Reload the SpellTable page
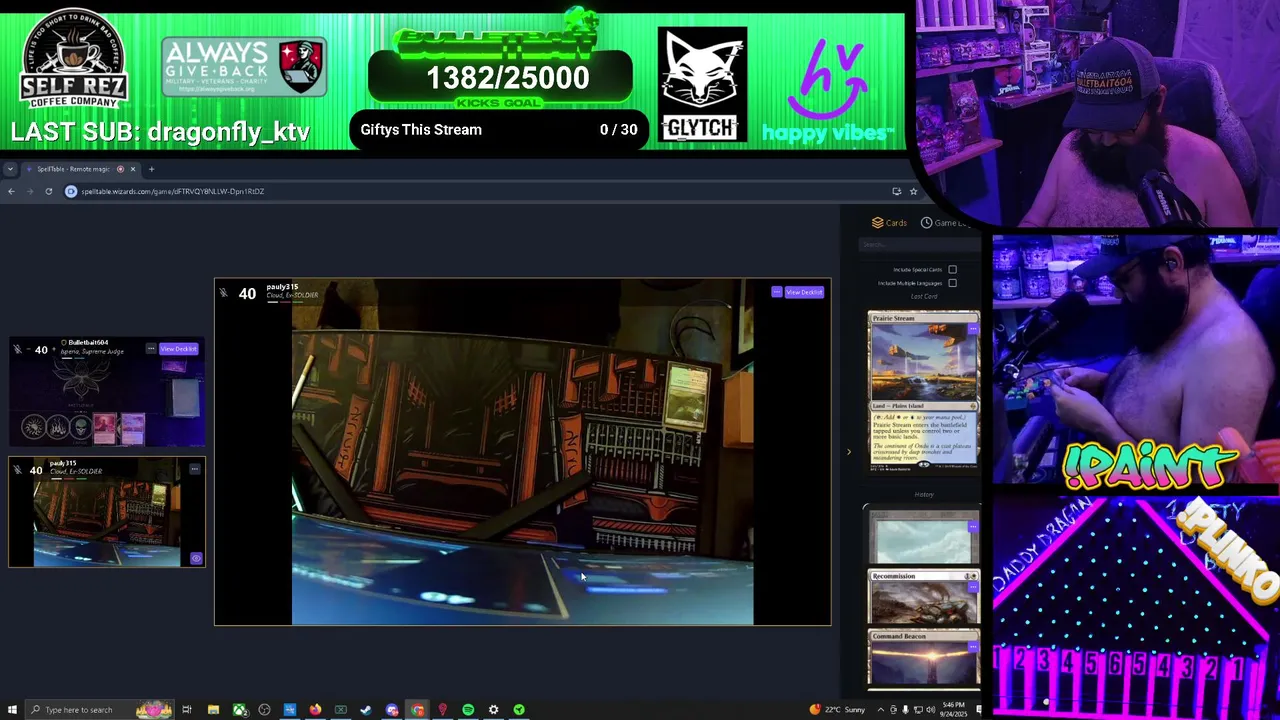 (x=48, y=191)
